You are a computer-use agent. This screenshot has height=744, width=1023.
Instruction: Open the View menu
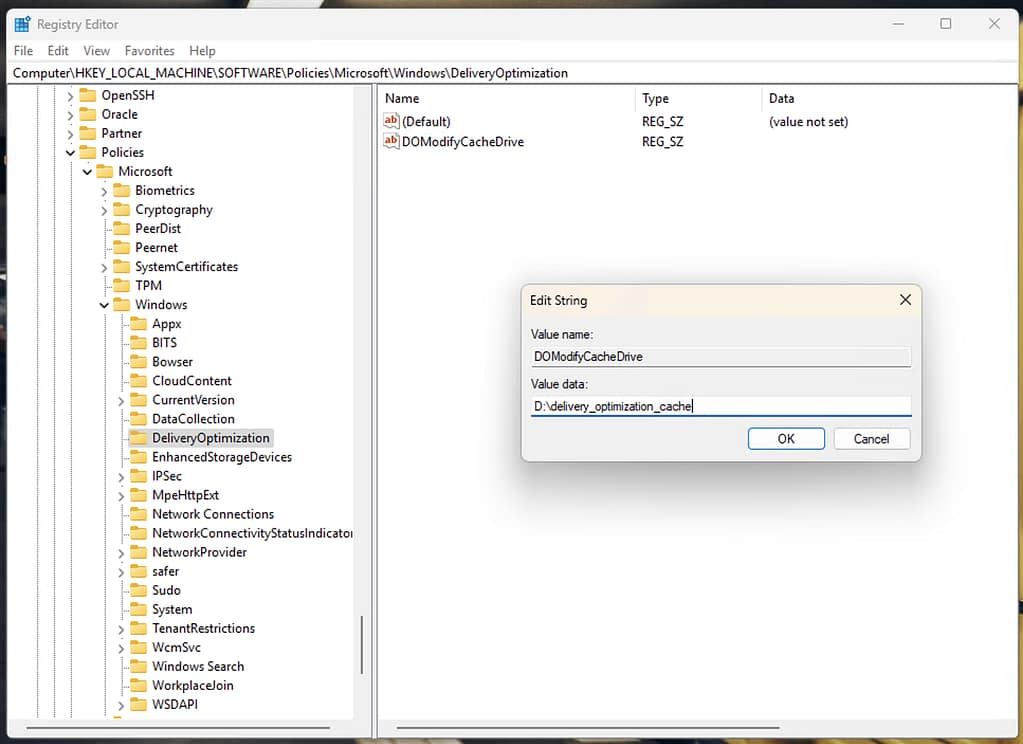click(96, 50)
